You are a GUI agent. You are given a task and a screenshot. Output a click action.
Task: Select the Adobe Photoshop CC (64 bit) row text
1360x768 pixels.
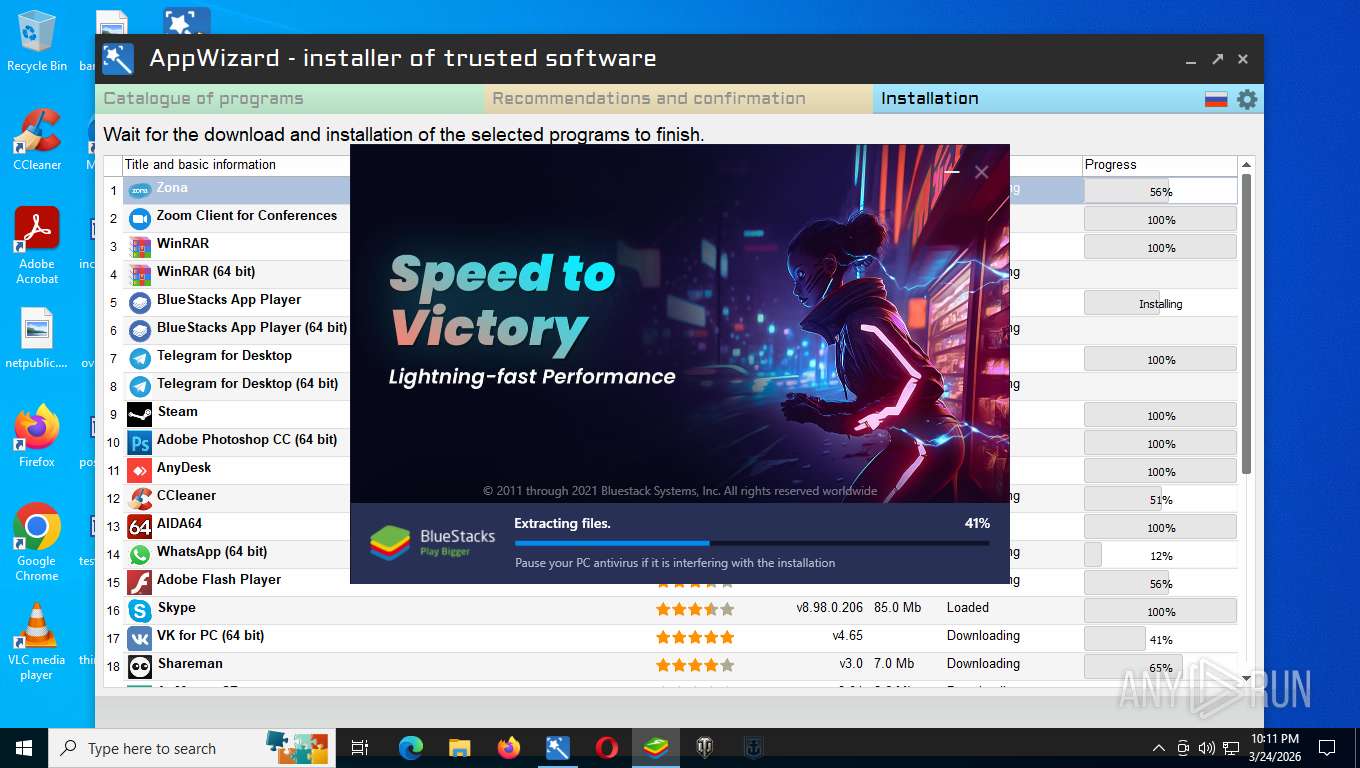247,440
